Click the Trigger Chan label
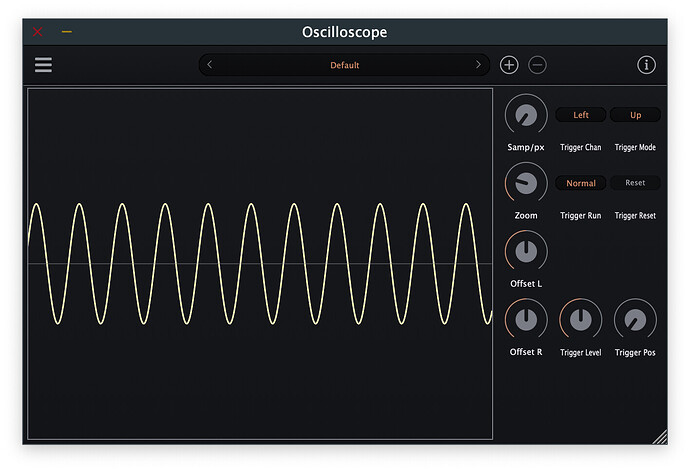690x470 pixels. (x=580, y=147)
